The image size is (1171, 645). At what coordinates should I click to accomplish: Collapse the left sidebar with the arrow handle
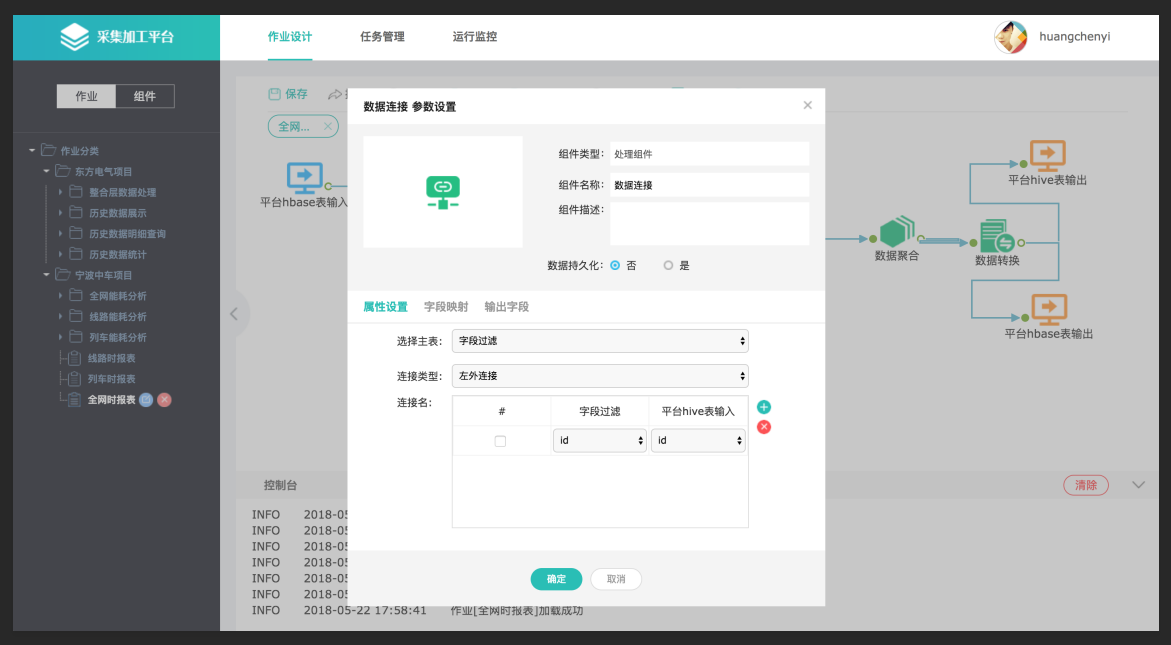pos(234,314)
